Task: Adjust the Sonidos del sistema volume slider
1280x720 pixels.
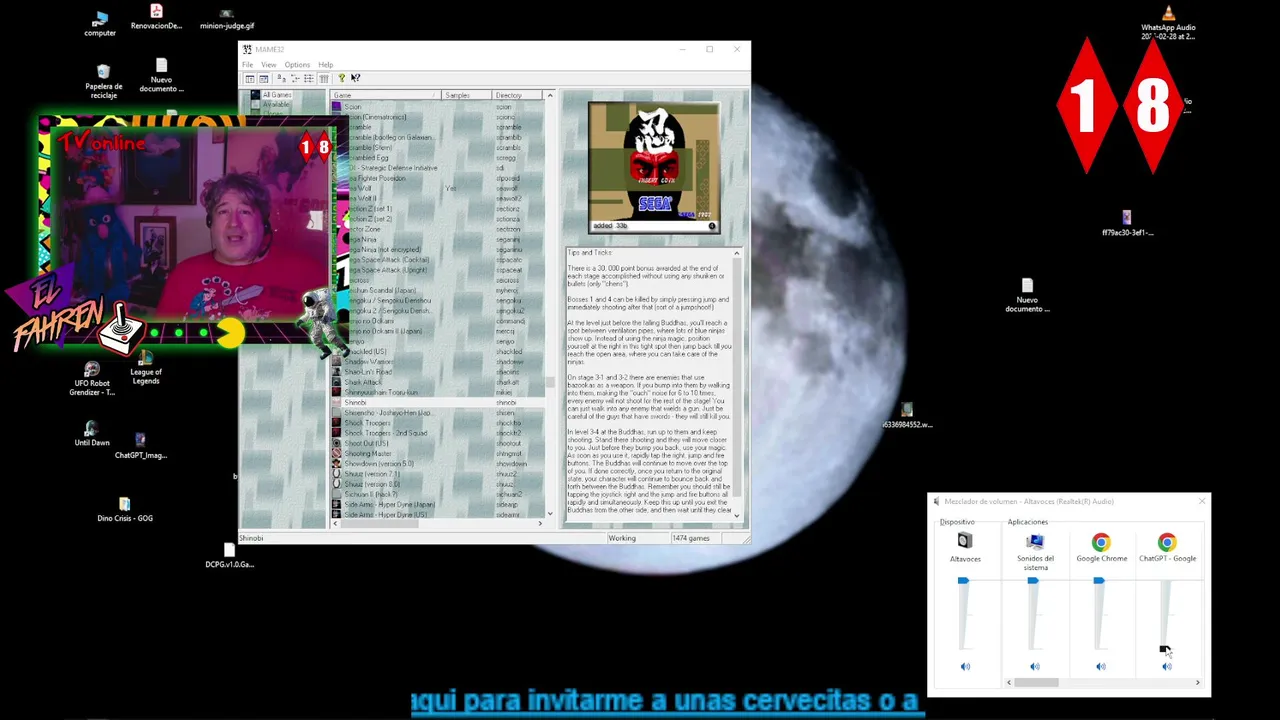Action: (1033, 581)
